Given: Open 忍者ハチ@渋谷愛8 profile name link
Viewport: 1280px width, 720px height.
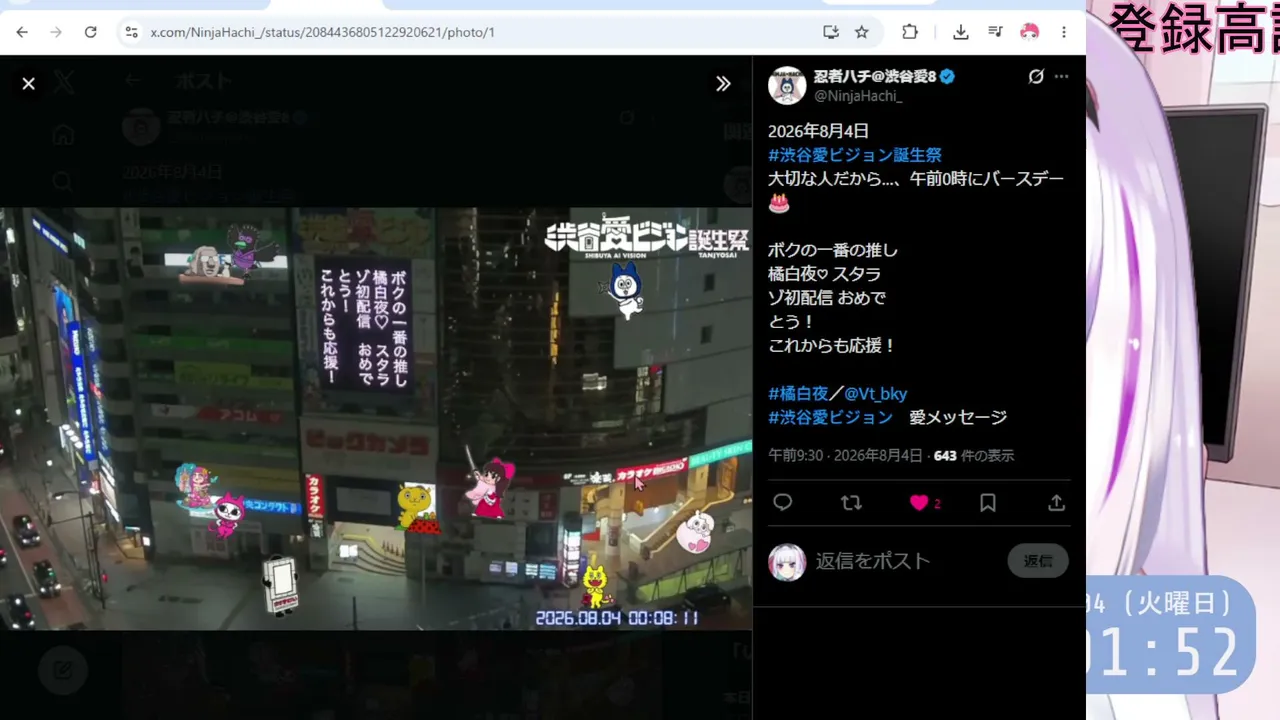Looking at the screenshot, I should pos(875,76).
